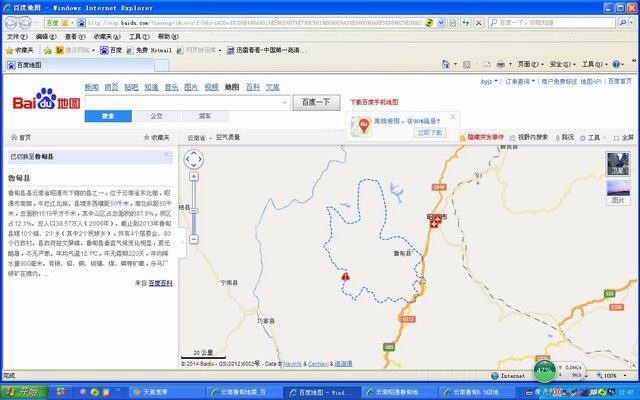The height and width of the screenshot is (400, 640).
Task: Collapse the left info panel arrow
Action: coord(182,242)
